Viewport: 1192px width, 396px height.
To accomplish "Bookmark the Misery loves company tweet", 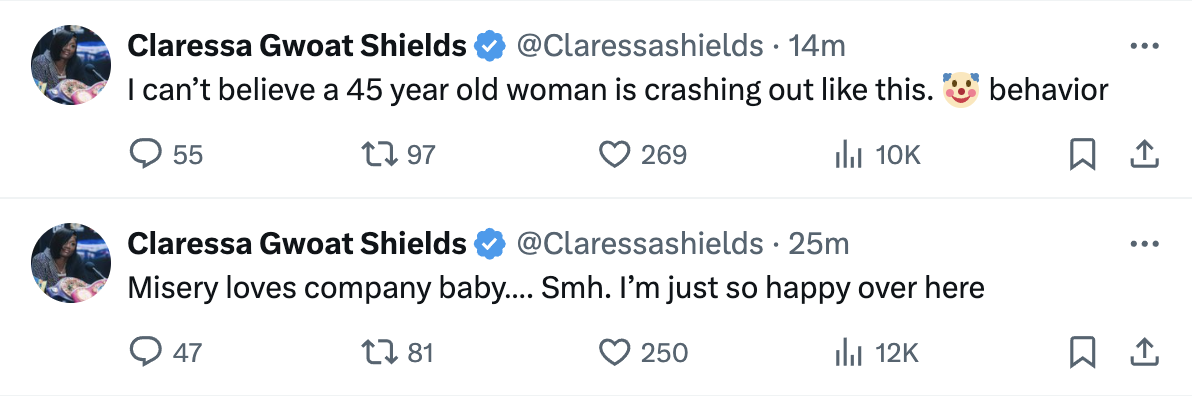I will pos(1083,353).
